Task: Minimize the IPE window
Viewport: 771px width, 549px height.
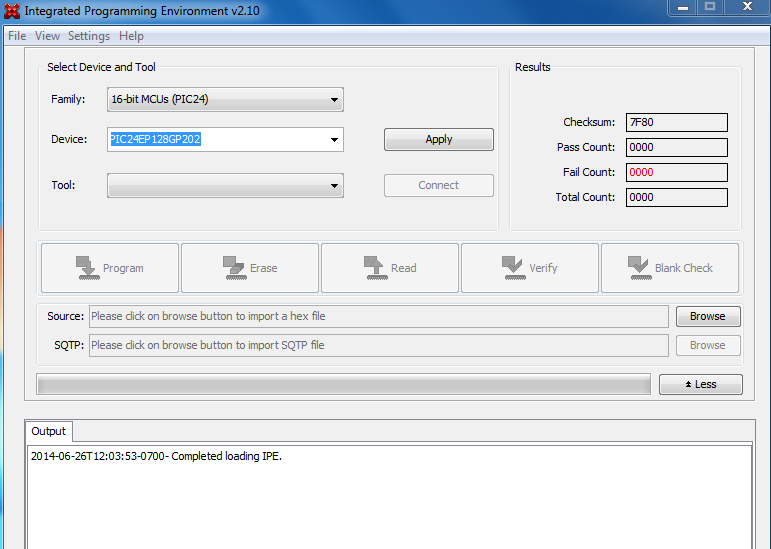Action: pyautogui.click(x=683, y=7)
